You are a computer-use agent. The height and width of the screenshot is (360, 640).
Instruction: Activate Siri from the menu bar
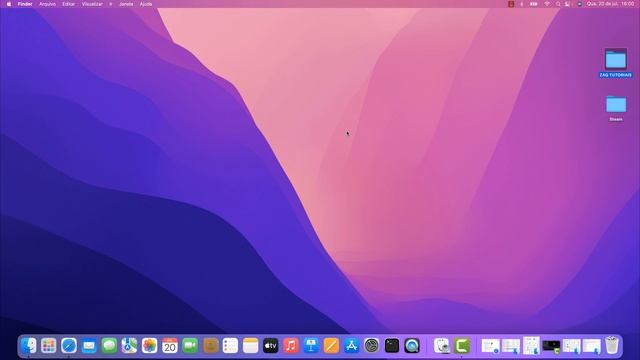click(579, 4)
